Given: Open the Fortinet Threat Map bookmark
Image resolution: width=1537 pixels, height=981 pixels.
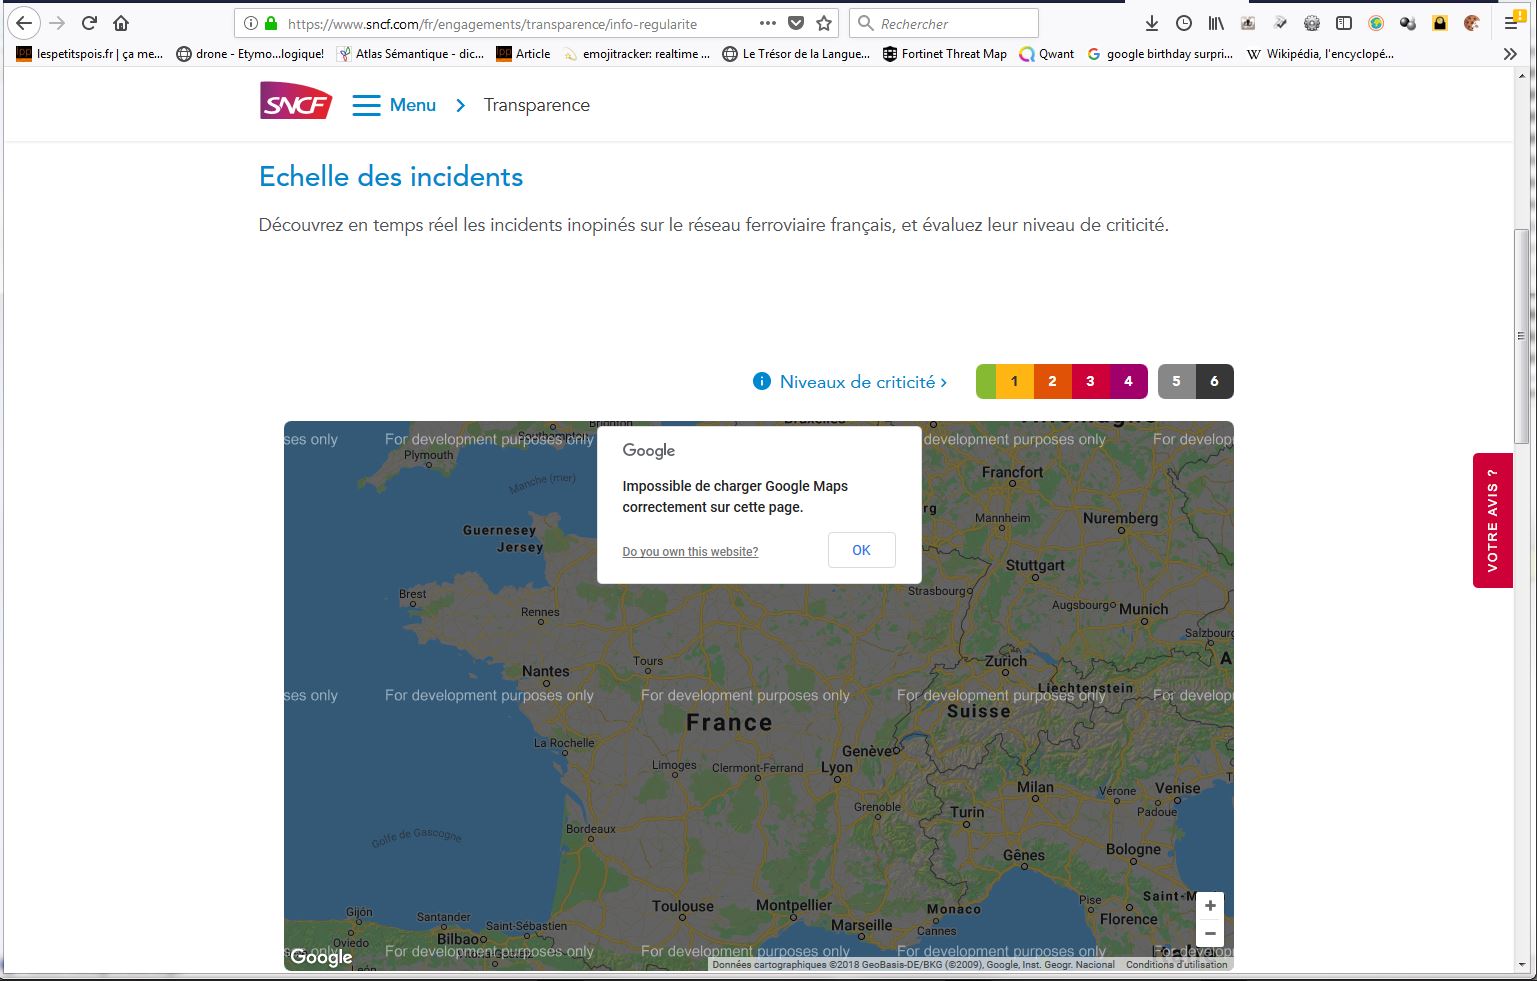Looking at the screenshot, I should click(x=944, y=54).
